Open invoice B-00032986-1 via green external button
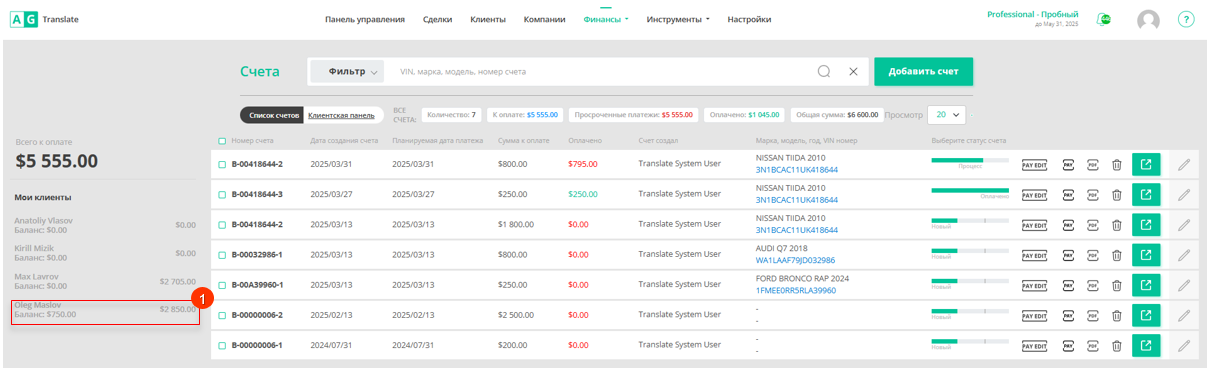Viewport: 1208px width, 368px height. click(x=1146, y=254)
